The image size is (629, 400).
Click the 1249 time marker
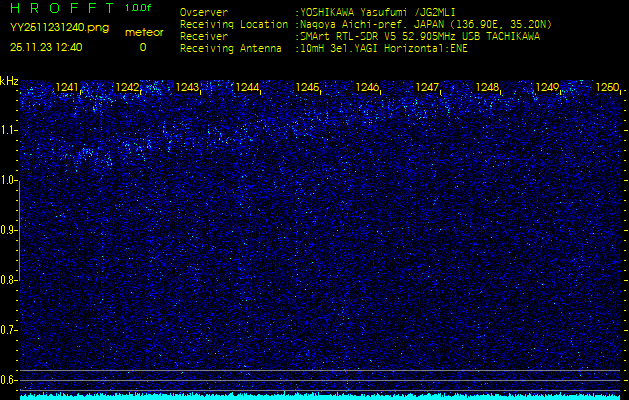click(x=547, y=88)
